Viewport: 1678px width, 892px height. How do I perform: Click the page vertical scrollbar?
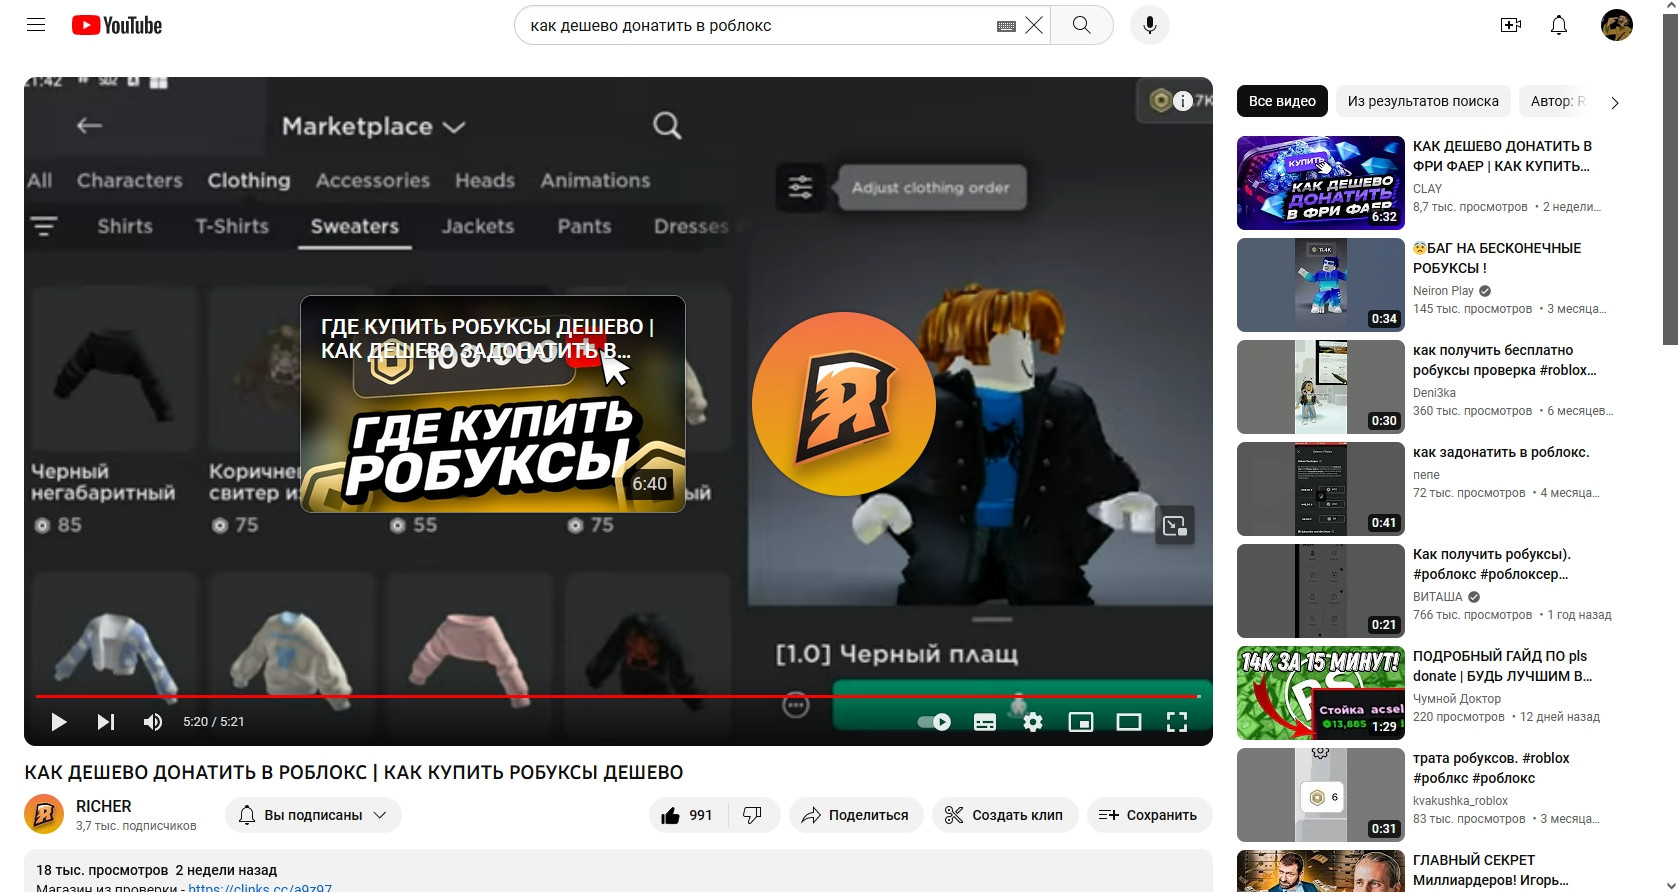(x=1670, y=180)
